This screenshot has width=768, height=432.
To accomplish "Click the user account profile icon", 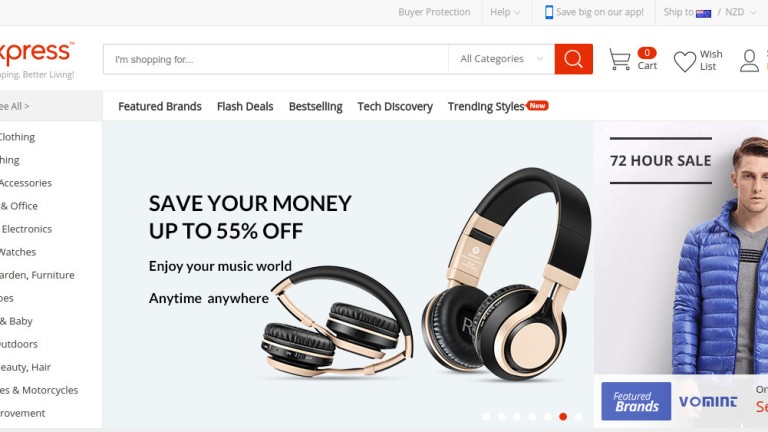I will tap(749, 60).
